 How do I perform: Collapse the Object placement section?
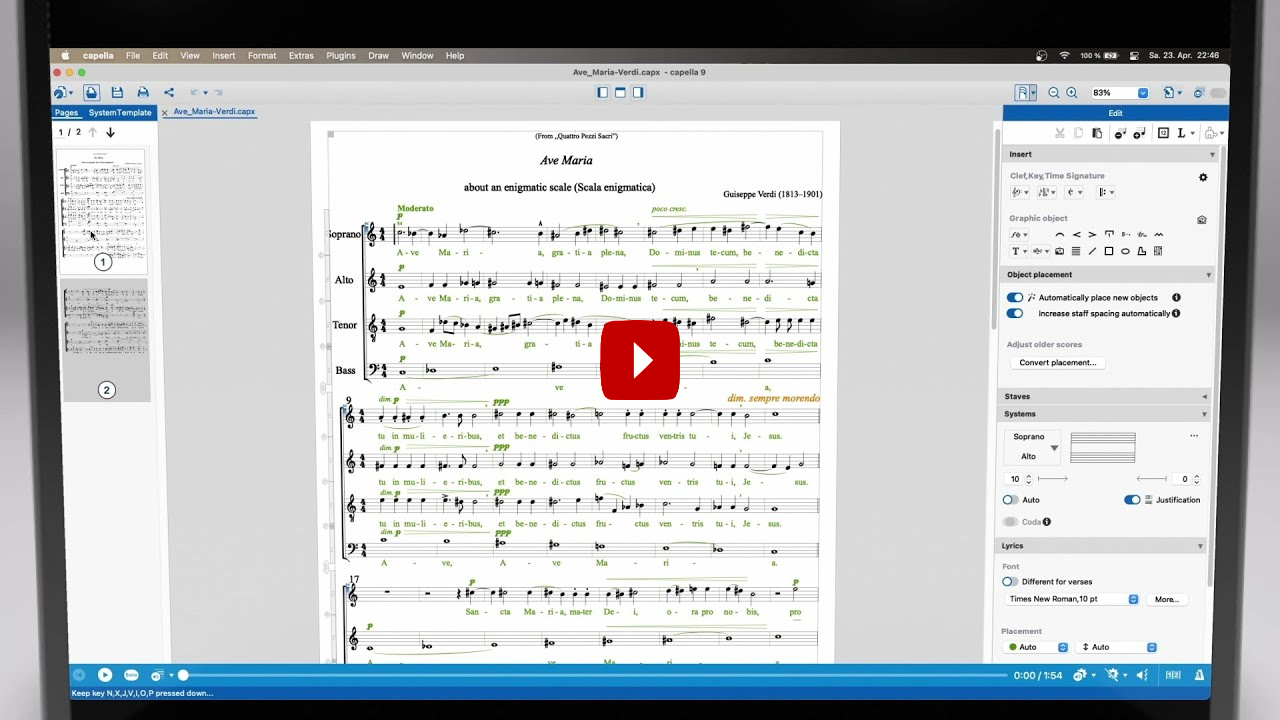click(x=1208, y=275)
